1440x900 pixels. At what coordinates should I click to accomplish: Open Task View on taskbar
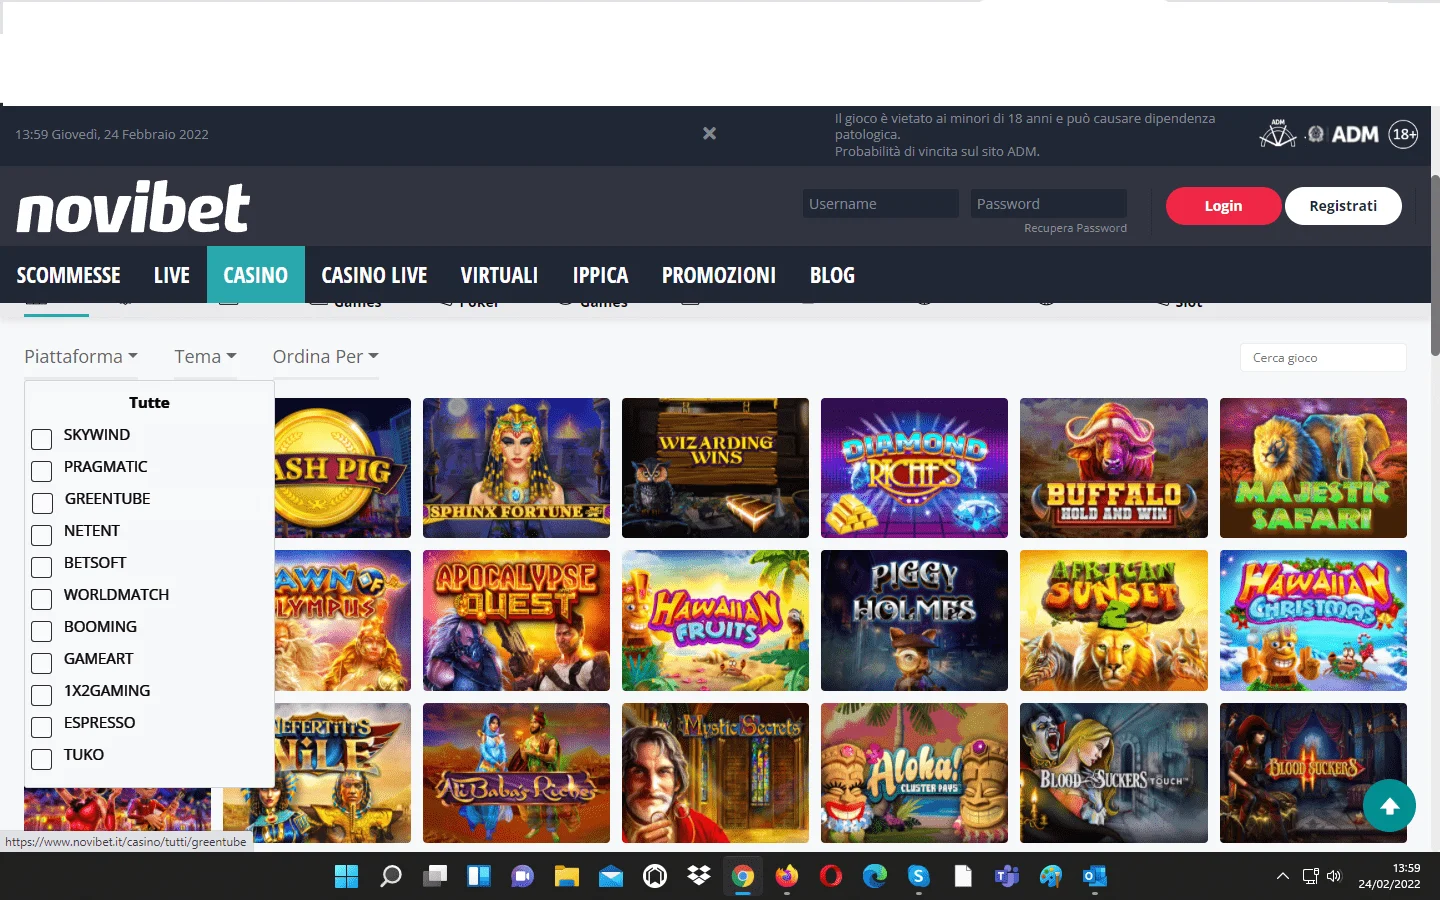pos(435,877)
